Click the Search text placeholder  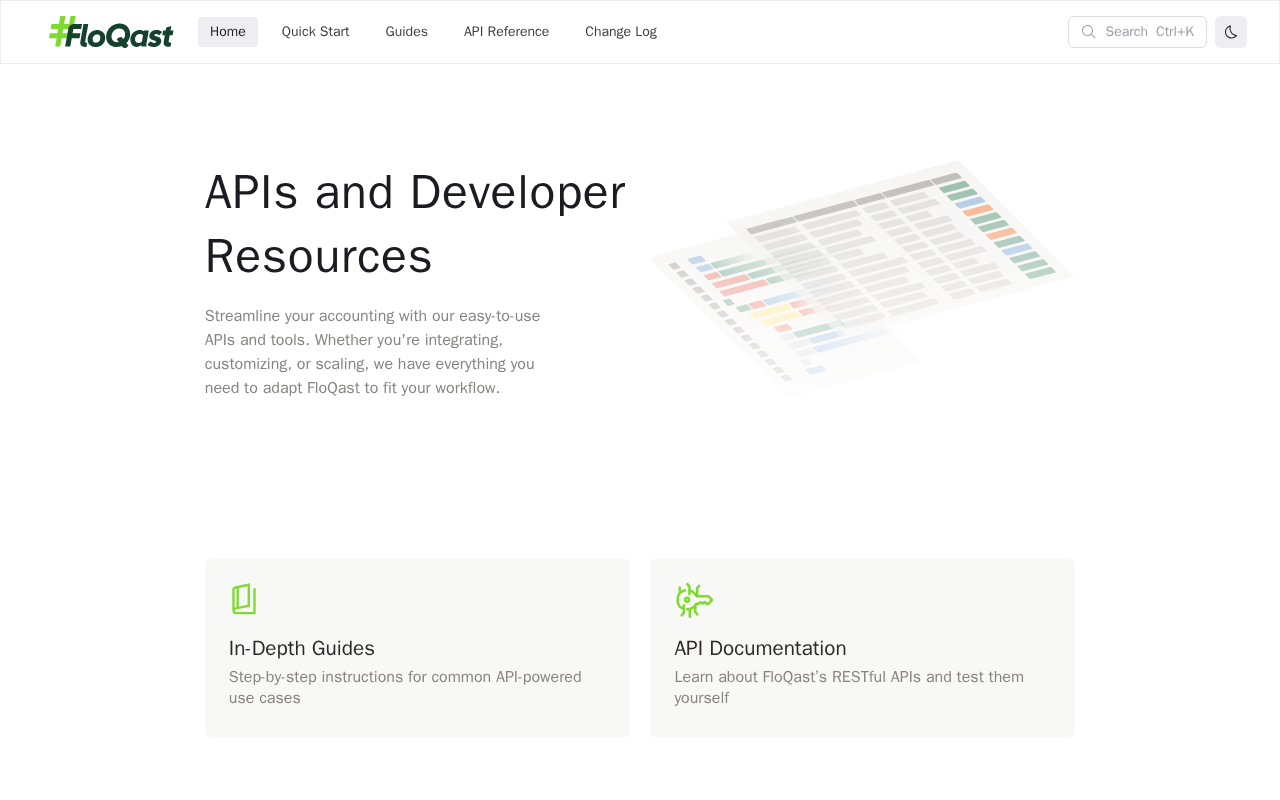1126,32
